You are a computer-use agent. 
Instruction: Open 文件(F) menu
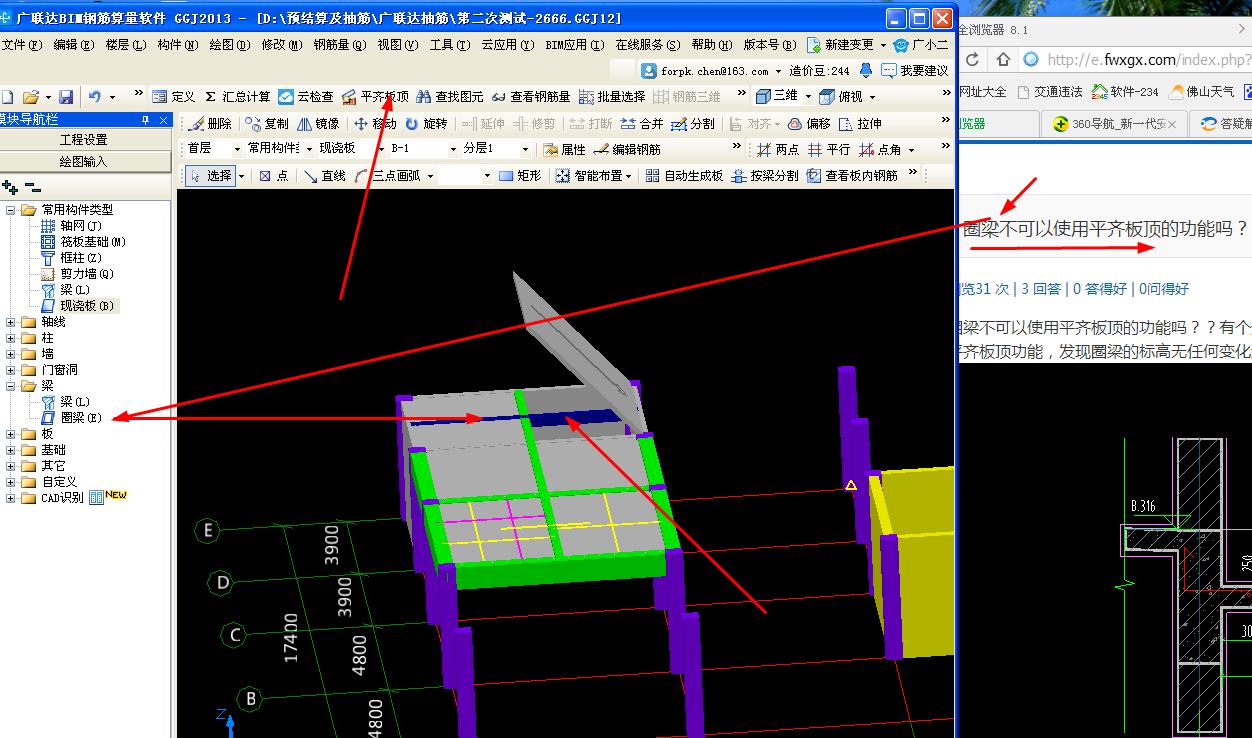click(x=22, y=45)
